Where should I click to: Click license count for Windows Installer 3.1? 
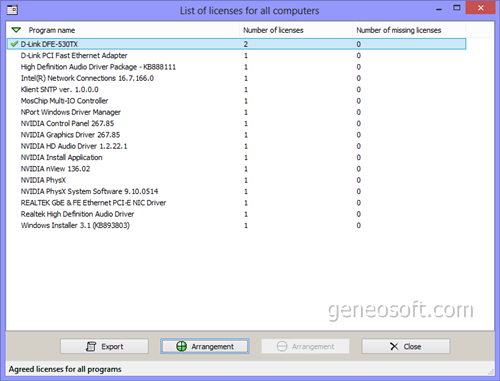pyautogui.click(x=246, y=225)
